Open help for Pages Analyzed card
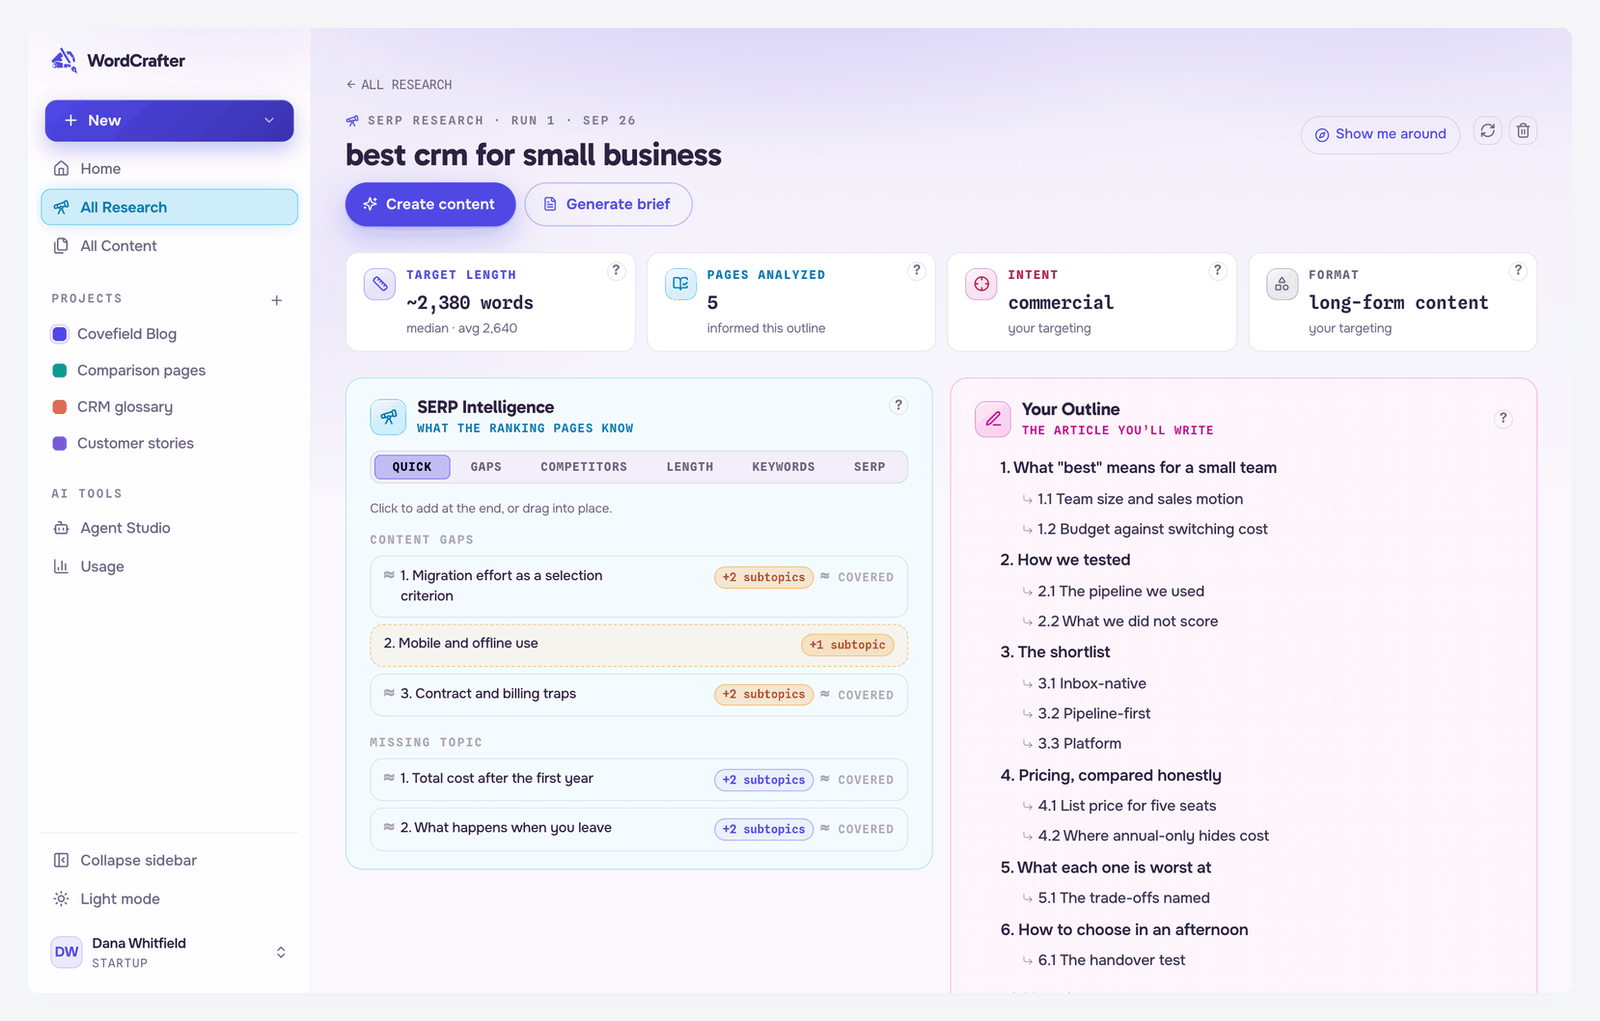The height and width of the screenshot is (1021, 1600). pyautogui.click(x=916, y=270)
